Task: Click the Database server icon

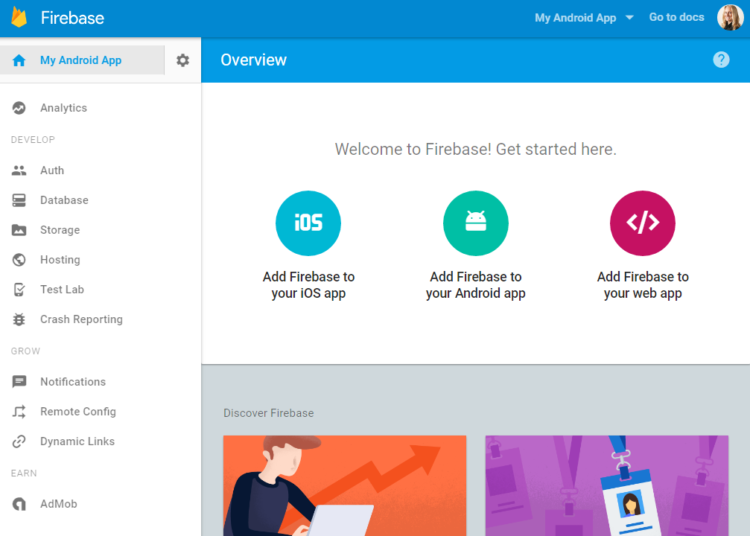Action: click(19, 200)
